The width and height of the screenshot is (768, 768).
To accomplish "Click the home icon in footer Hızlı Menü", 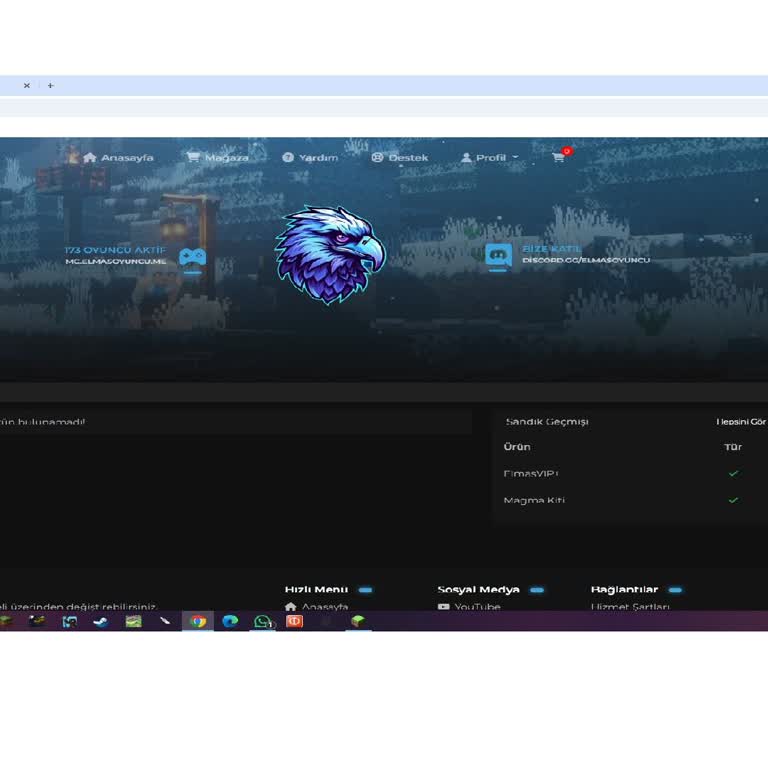I will point(290,606).
